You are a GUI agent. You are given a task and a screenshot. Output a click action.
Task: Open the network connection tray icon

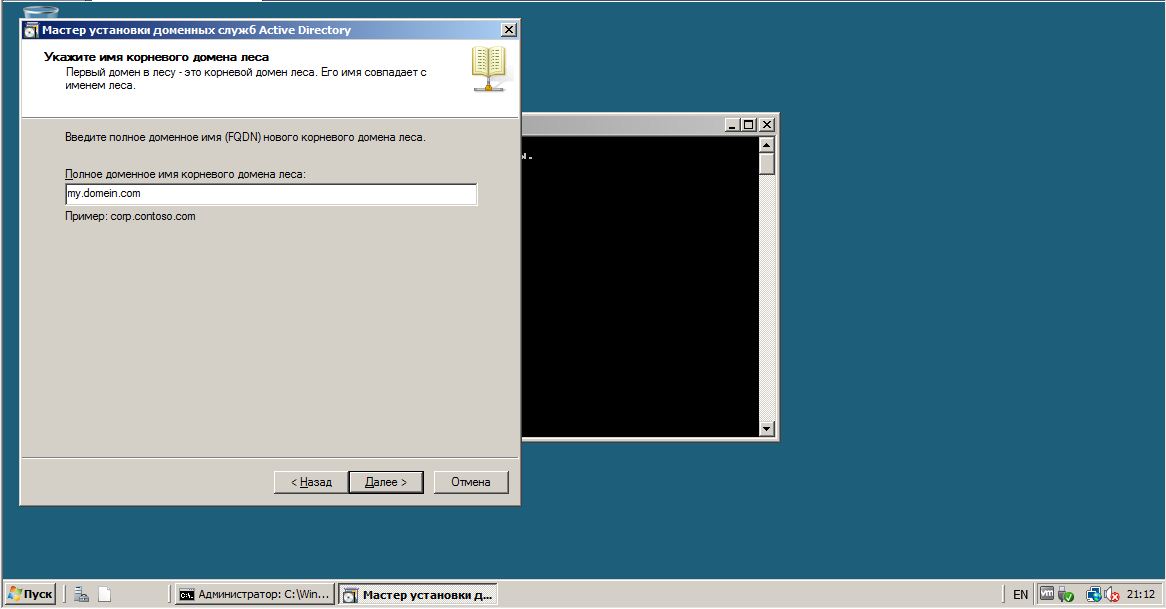[1093, 594]
